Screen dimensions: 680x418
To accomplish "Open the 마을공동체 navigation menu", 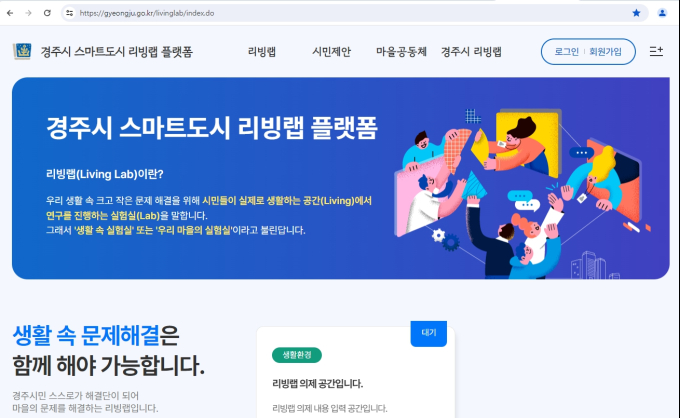I will click(401, 52).
